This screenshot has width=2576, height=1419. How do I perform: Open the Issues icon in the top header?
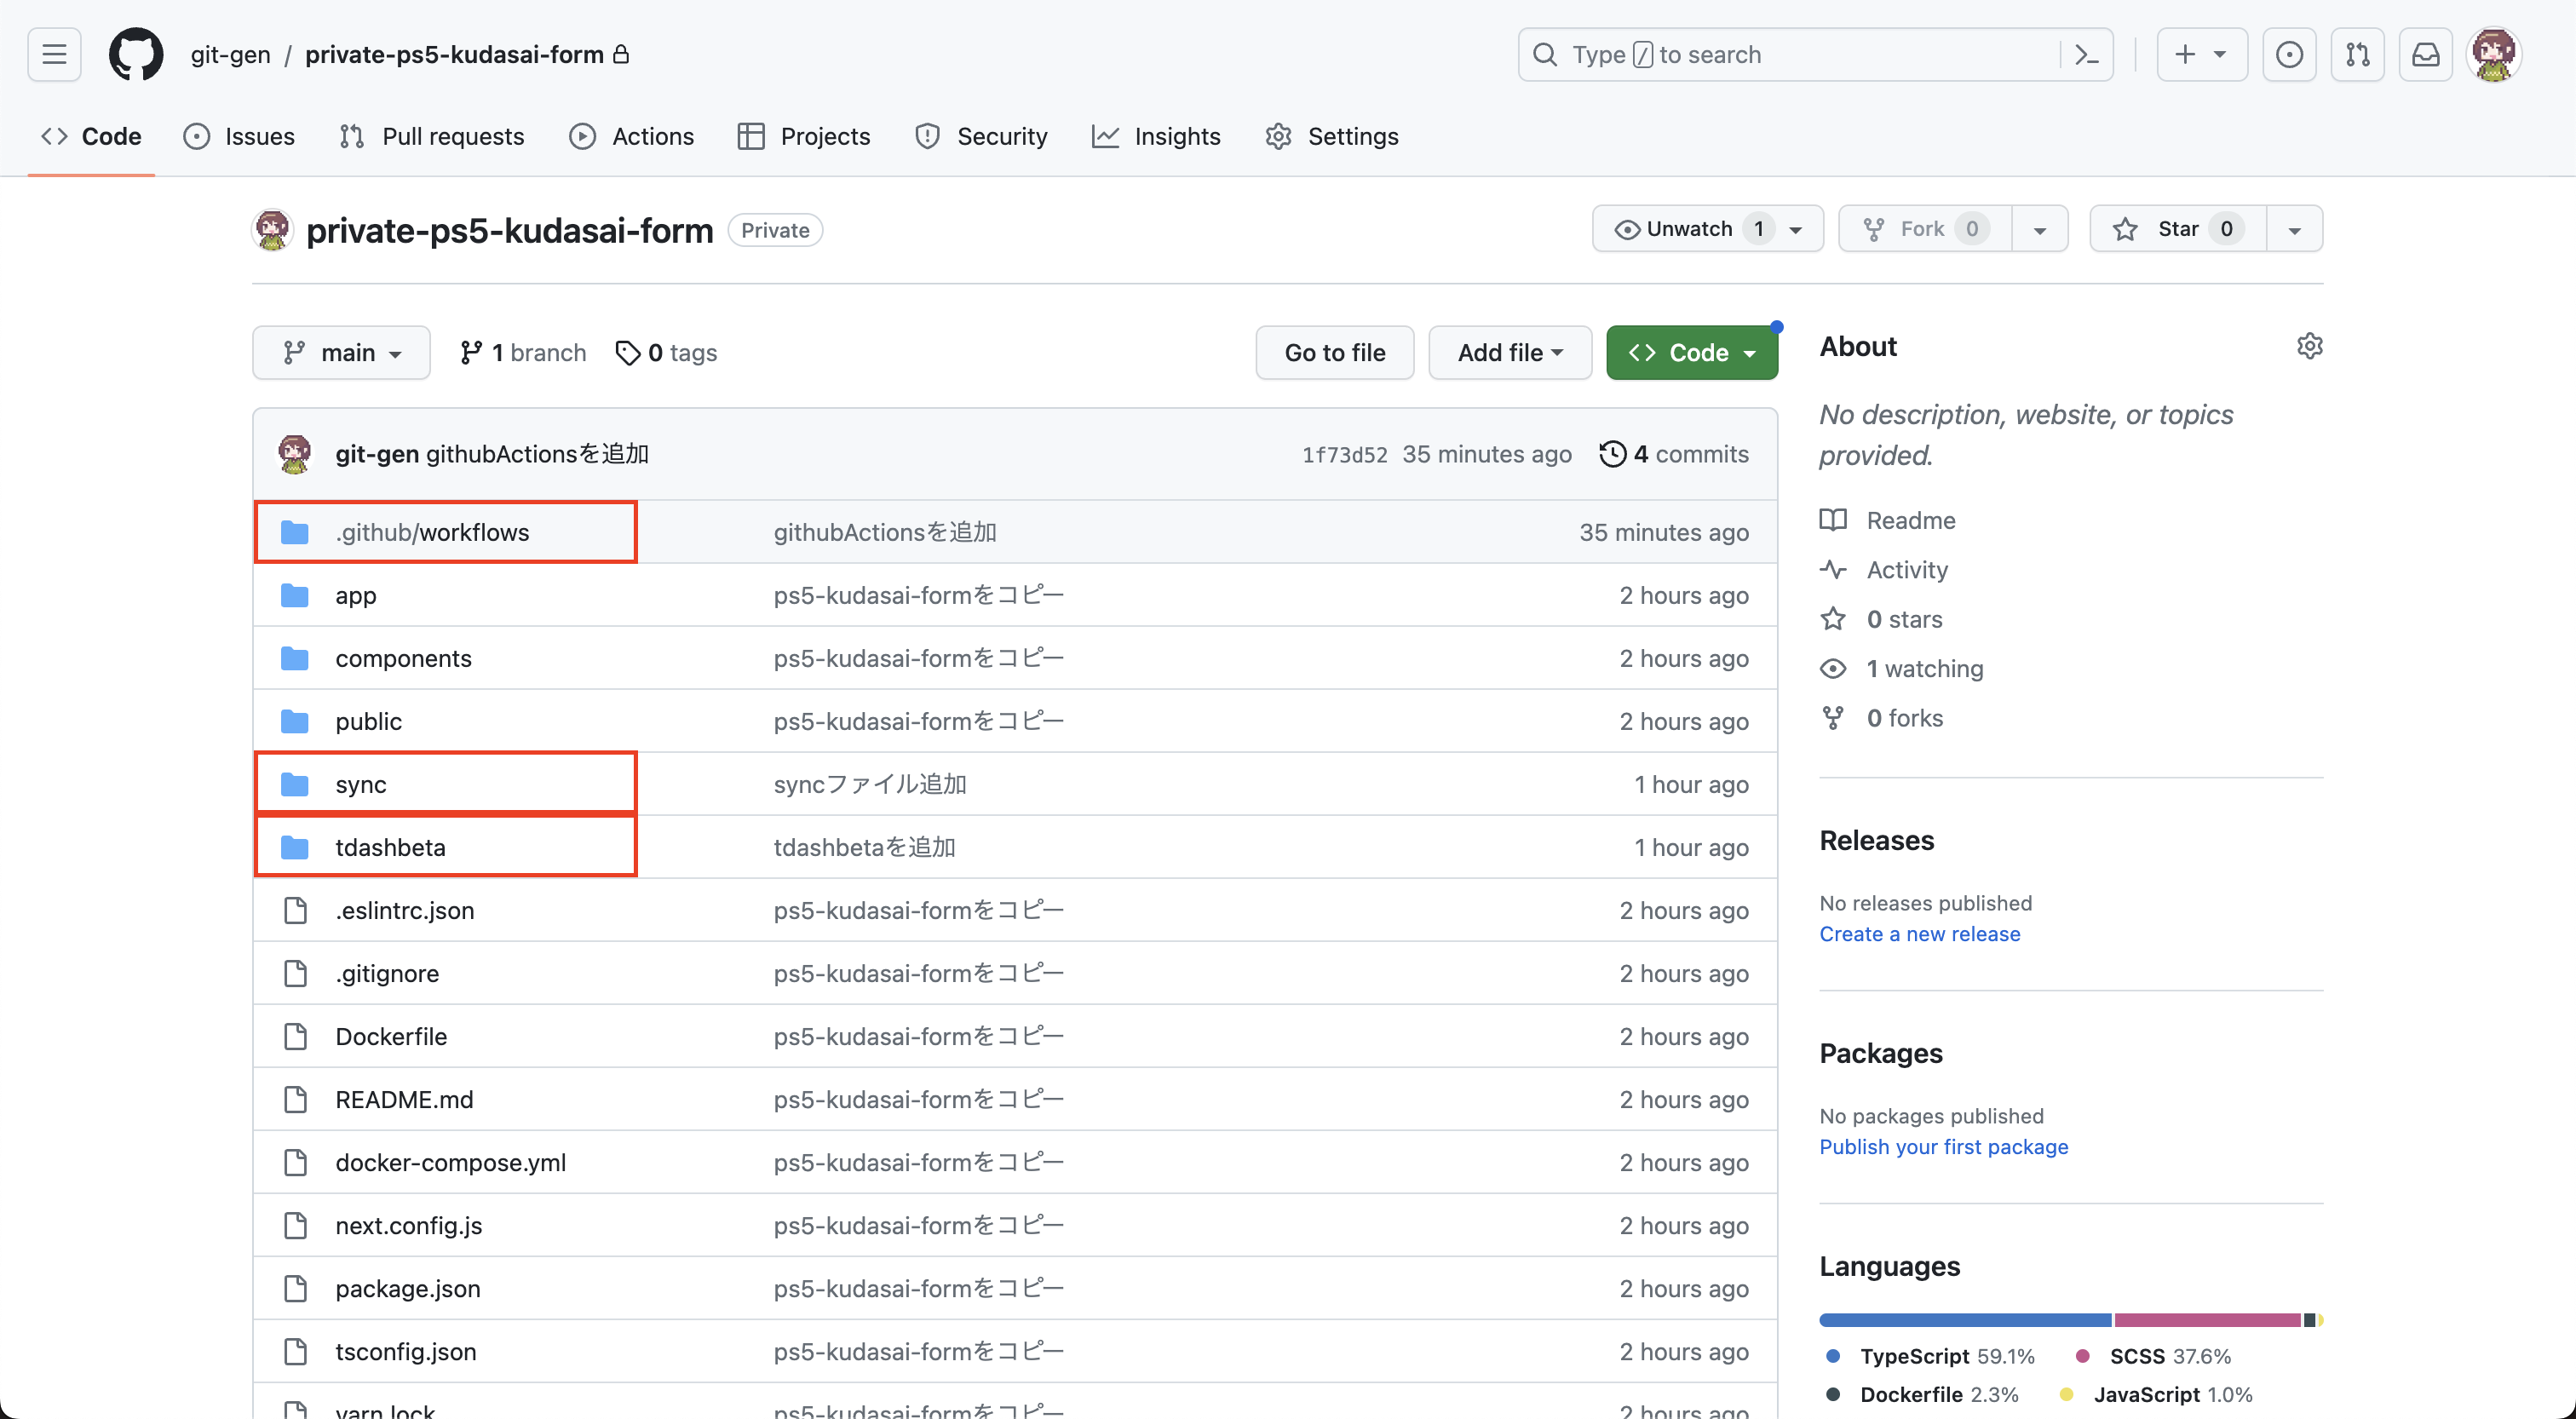pos(2289,54)
